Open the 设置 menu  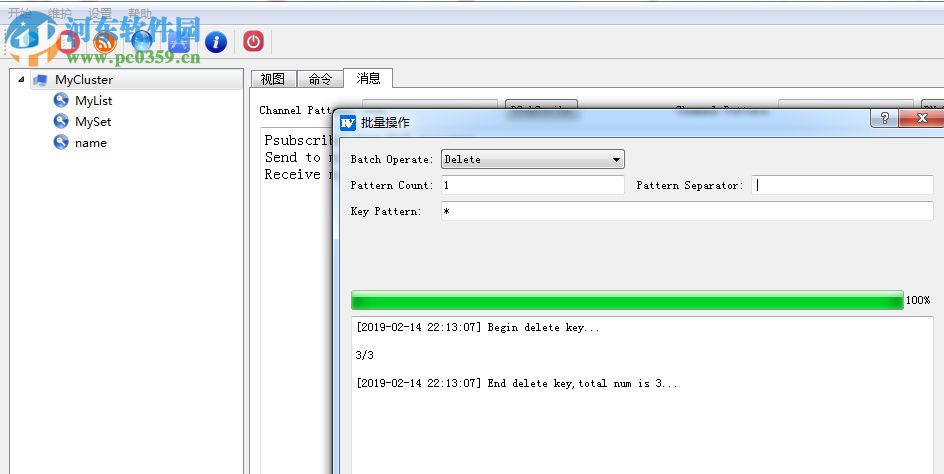[x=100, y=13]
